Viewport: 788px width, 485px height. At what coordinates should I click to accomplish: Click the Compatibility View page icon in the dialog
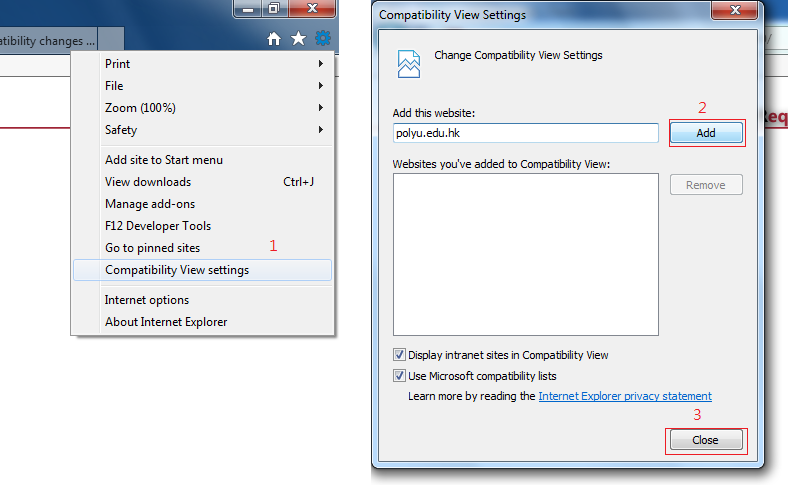[x=408, y=64]
